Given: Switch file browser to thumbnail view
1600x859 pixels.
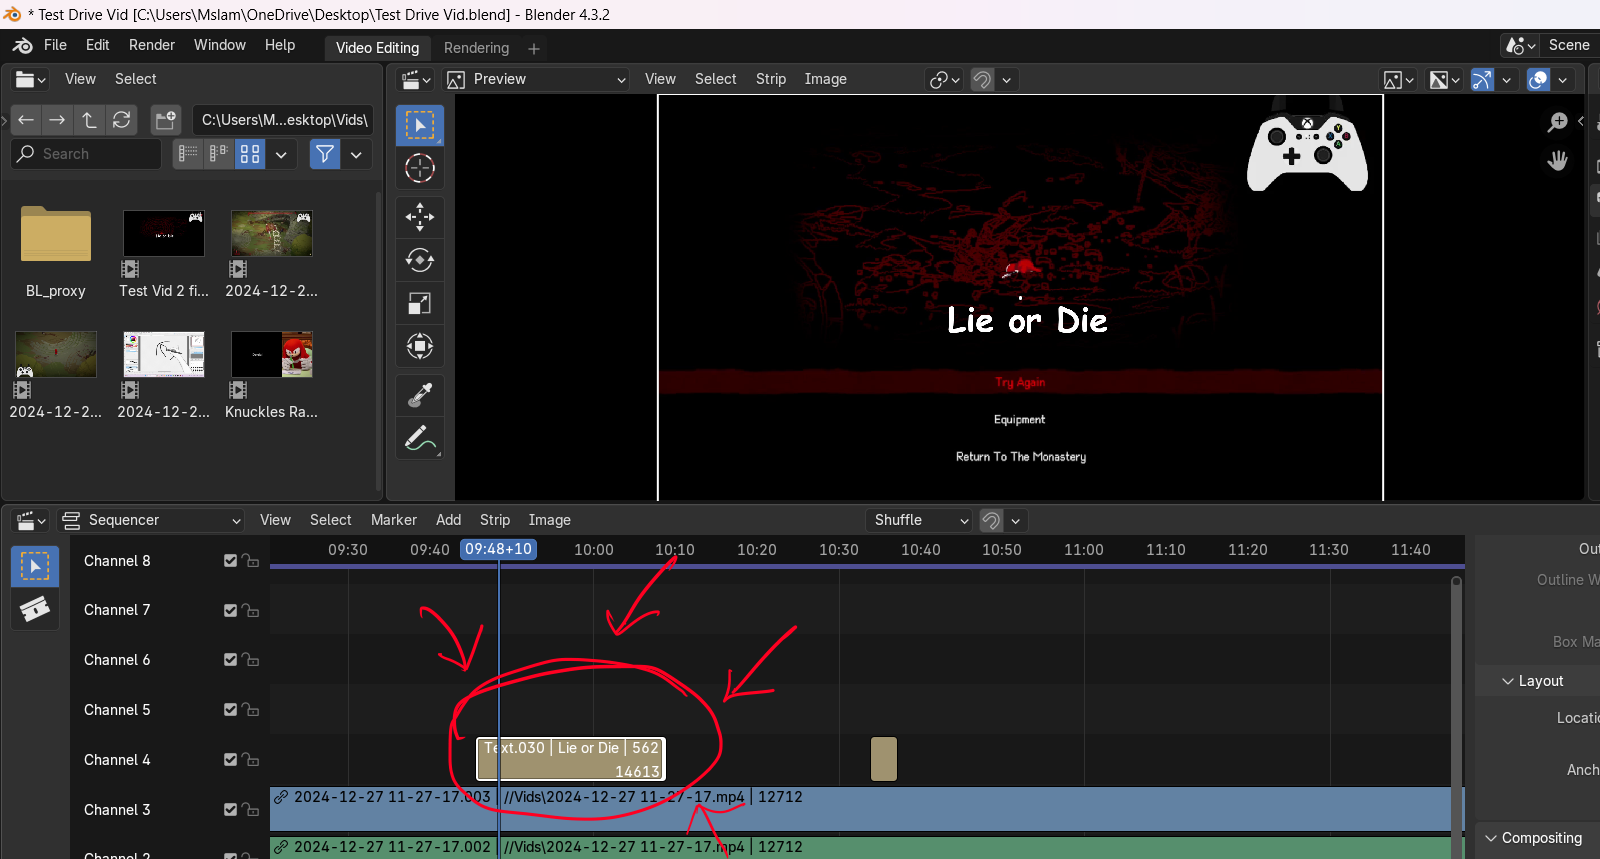Looking at the screenshot, I should click(x=250, y=154).
